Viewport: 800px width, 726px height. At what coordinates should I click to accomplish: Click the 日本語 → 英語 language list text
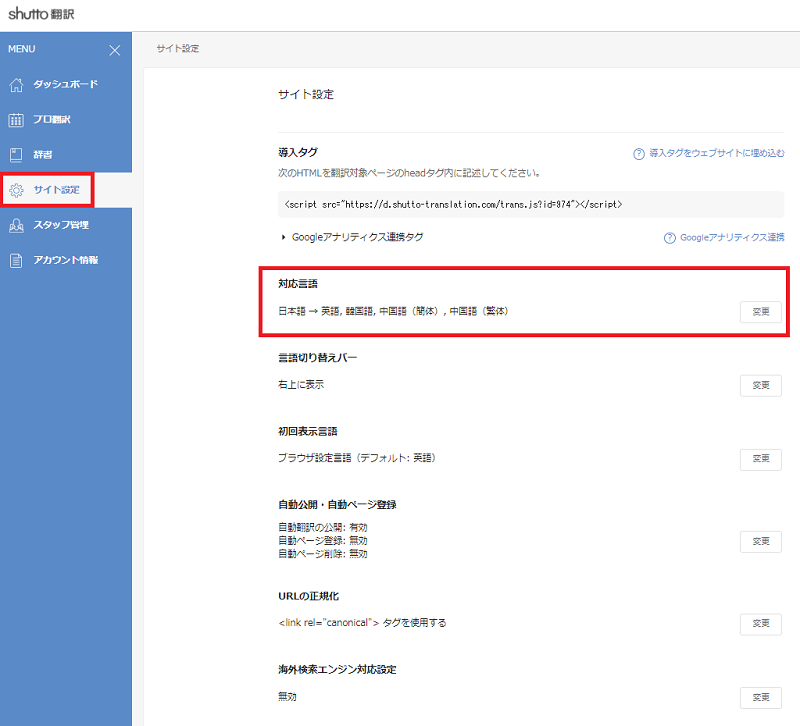pyautogui.click(x=393, y=311)
